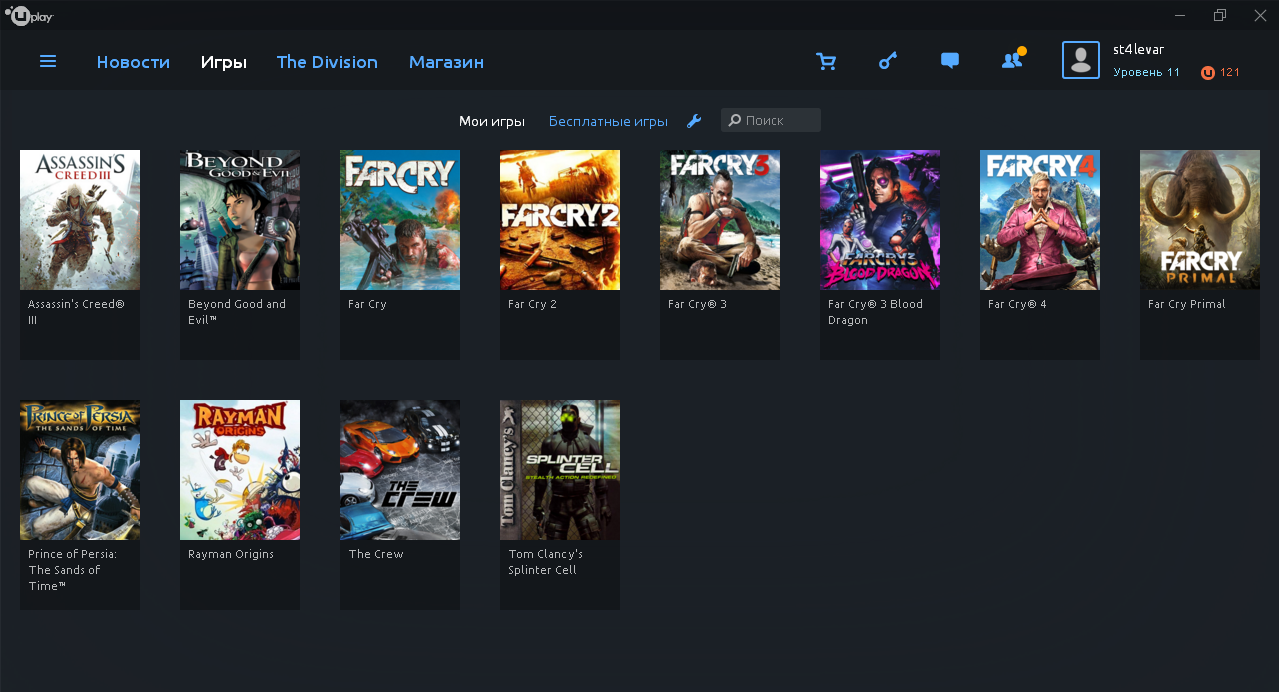Image resolution: width=1279 pixels, height=692 pixels.
Task: Open The Division tab
Action: (x=327, y=62)
